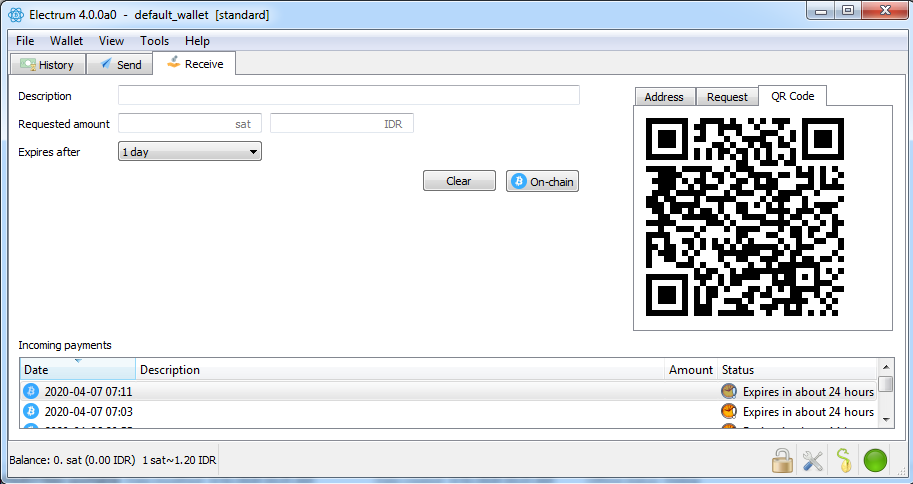This screenshot has width=913, height=484.
Task: Click the password lock icon in status bar
Action: point(783,460)
